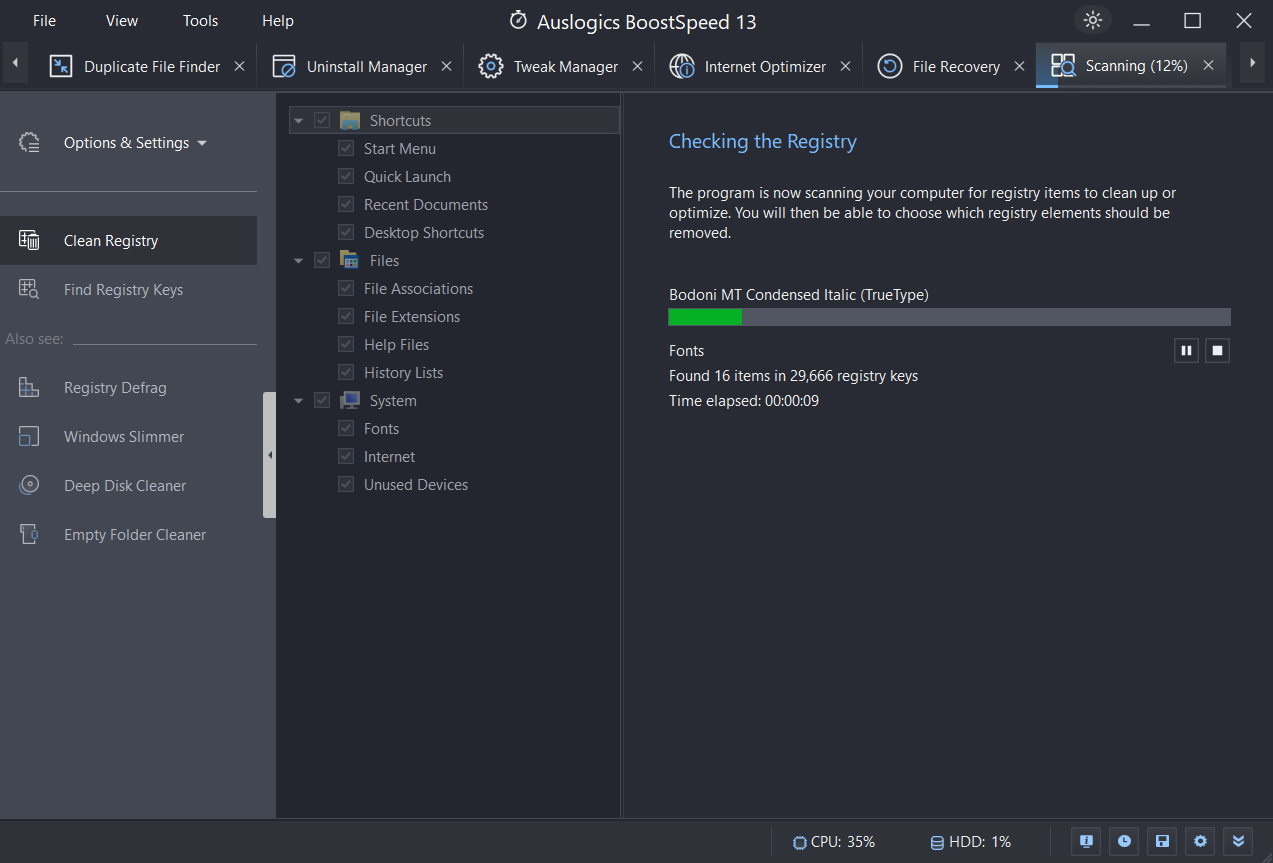Toggle the Fonts checkbox
Screen dimensions: 1273x863
point(346,428)
